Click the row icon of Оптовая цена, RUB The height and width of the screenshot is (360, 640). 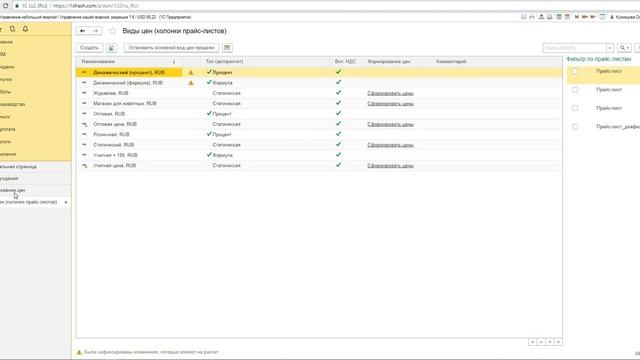[84, 124]
